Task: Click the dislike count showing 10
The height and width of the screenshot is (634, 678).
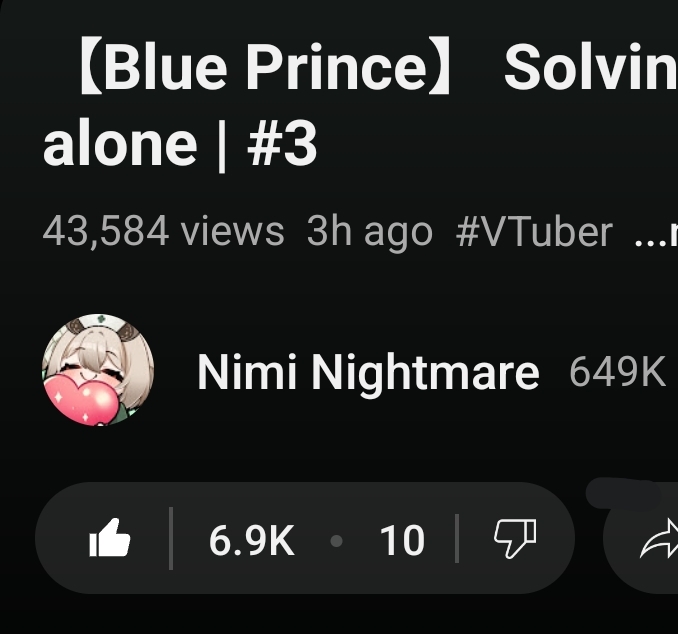Action: pos(402,540)
